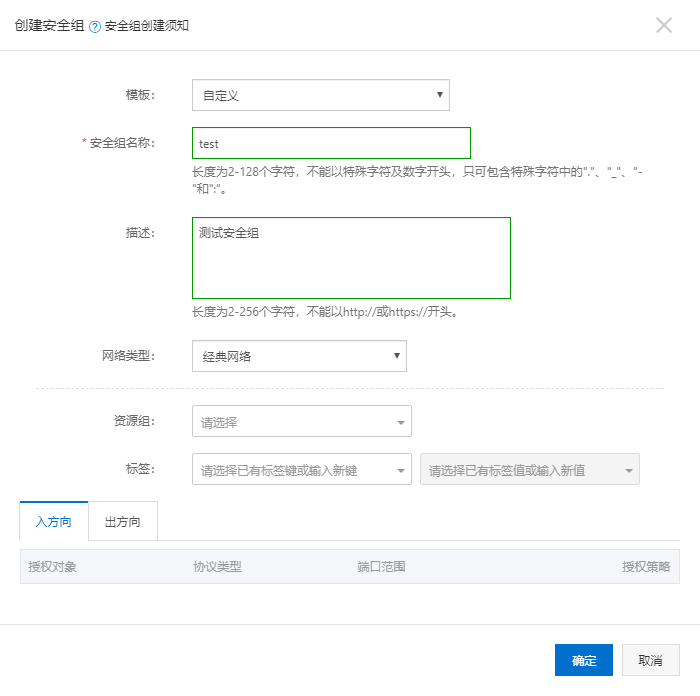The image size is (700, 696).
Task: Click the 网络类型 field label
Action: [x=128, y=356]
